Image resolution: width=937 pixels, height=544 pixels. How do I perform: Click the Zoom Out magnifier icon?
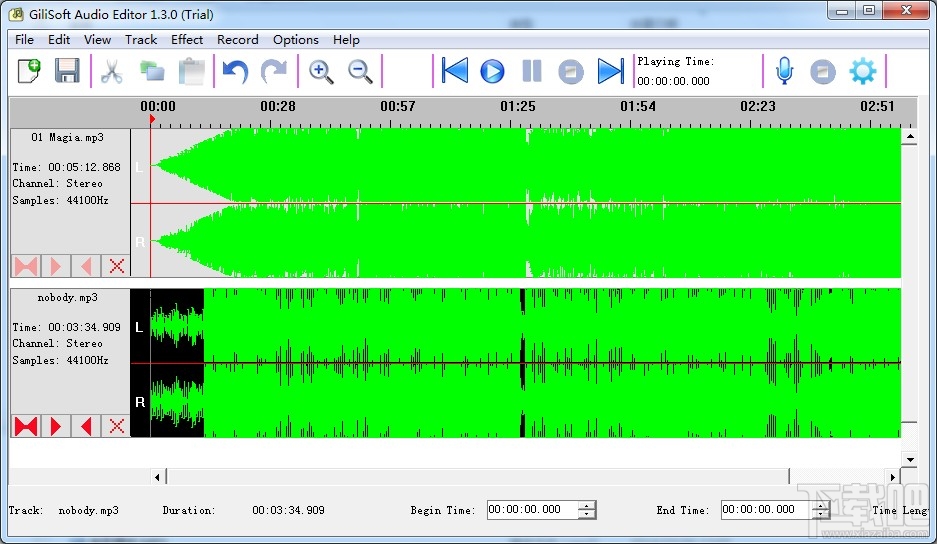coord(360,71)
